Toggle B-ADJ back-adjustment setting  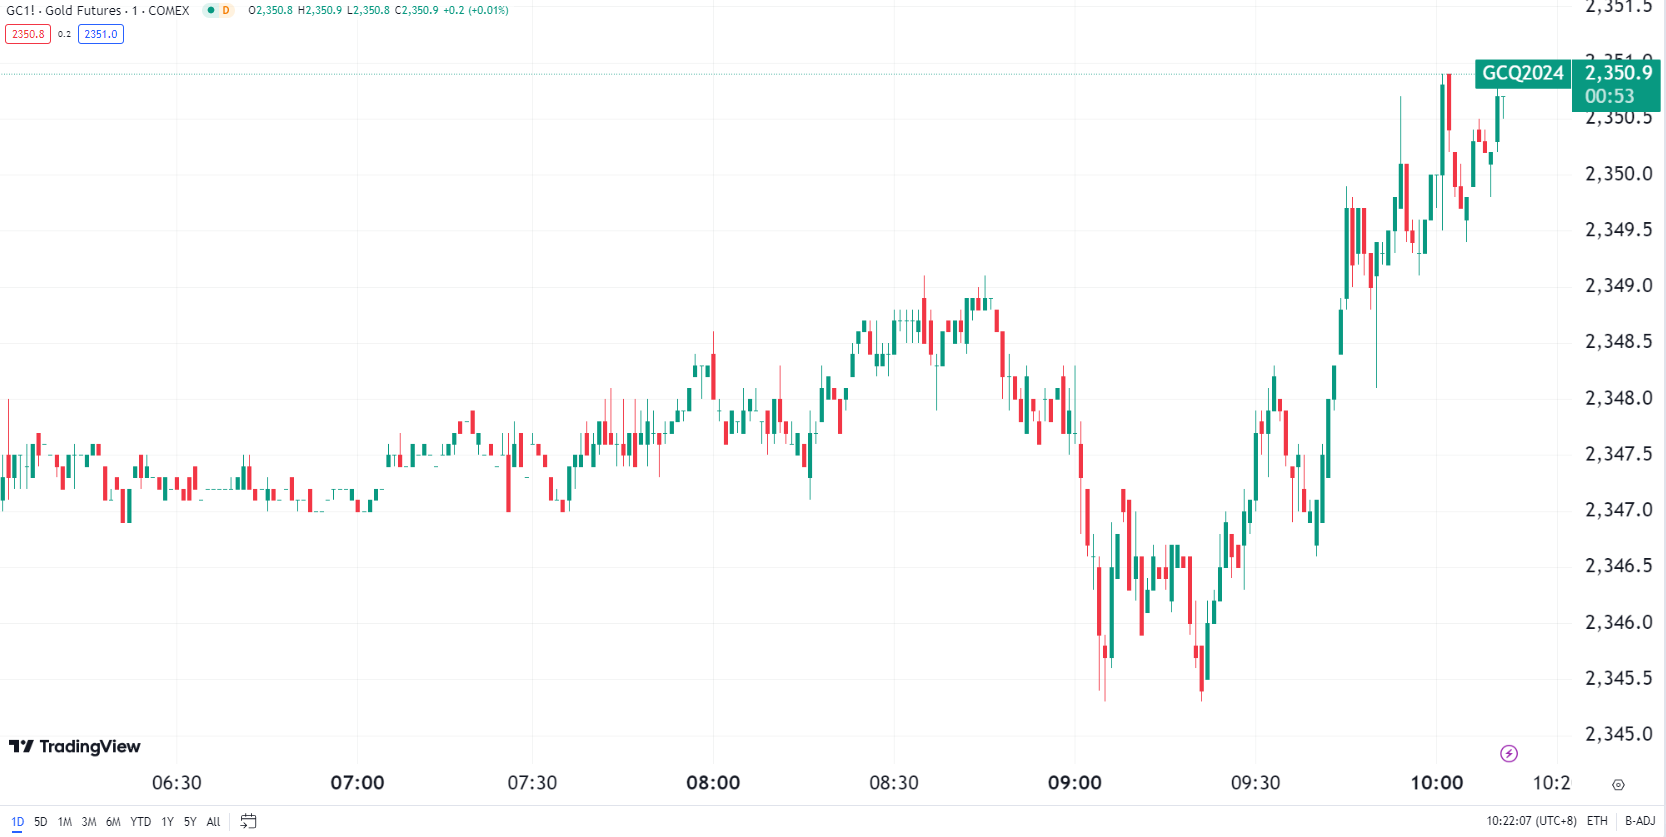tap(1638, 821)
